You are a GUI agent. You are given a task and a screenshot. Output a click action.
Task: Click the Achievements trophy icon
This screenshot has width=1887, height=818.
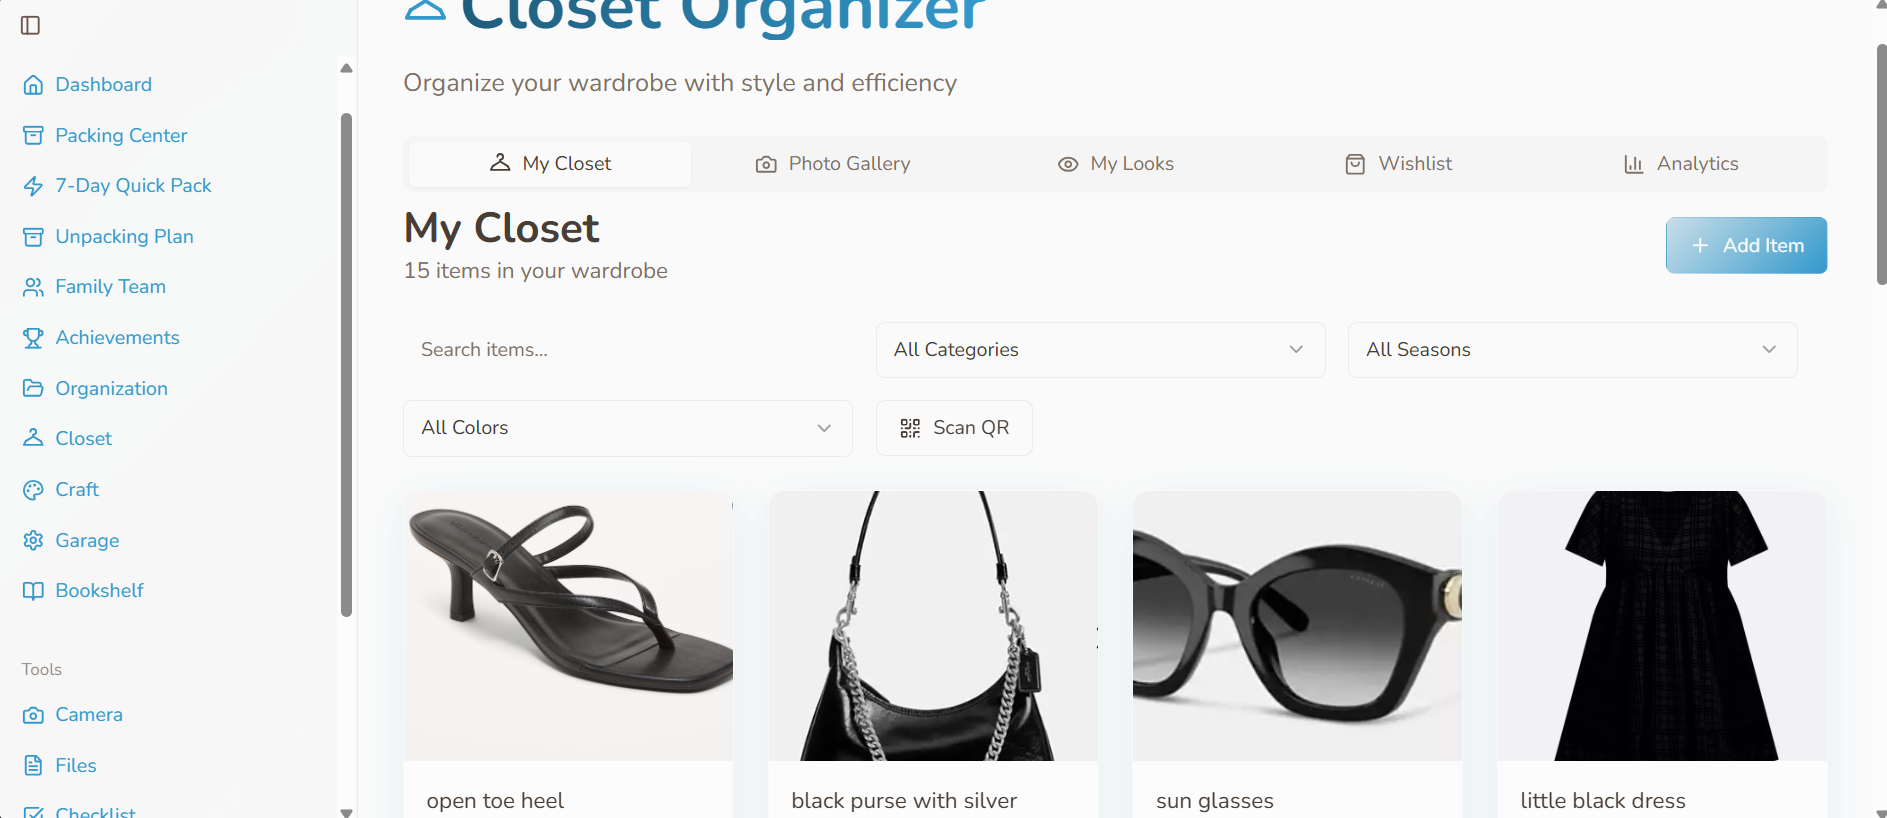pos(33,338)
